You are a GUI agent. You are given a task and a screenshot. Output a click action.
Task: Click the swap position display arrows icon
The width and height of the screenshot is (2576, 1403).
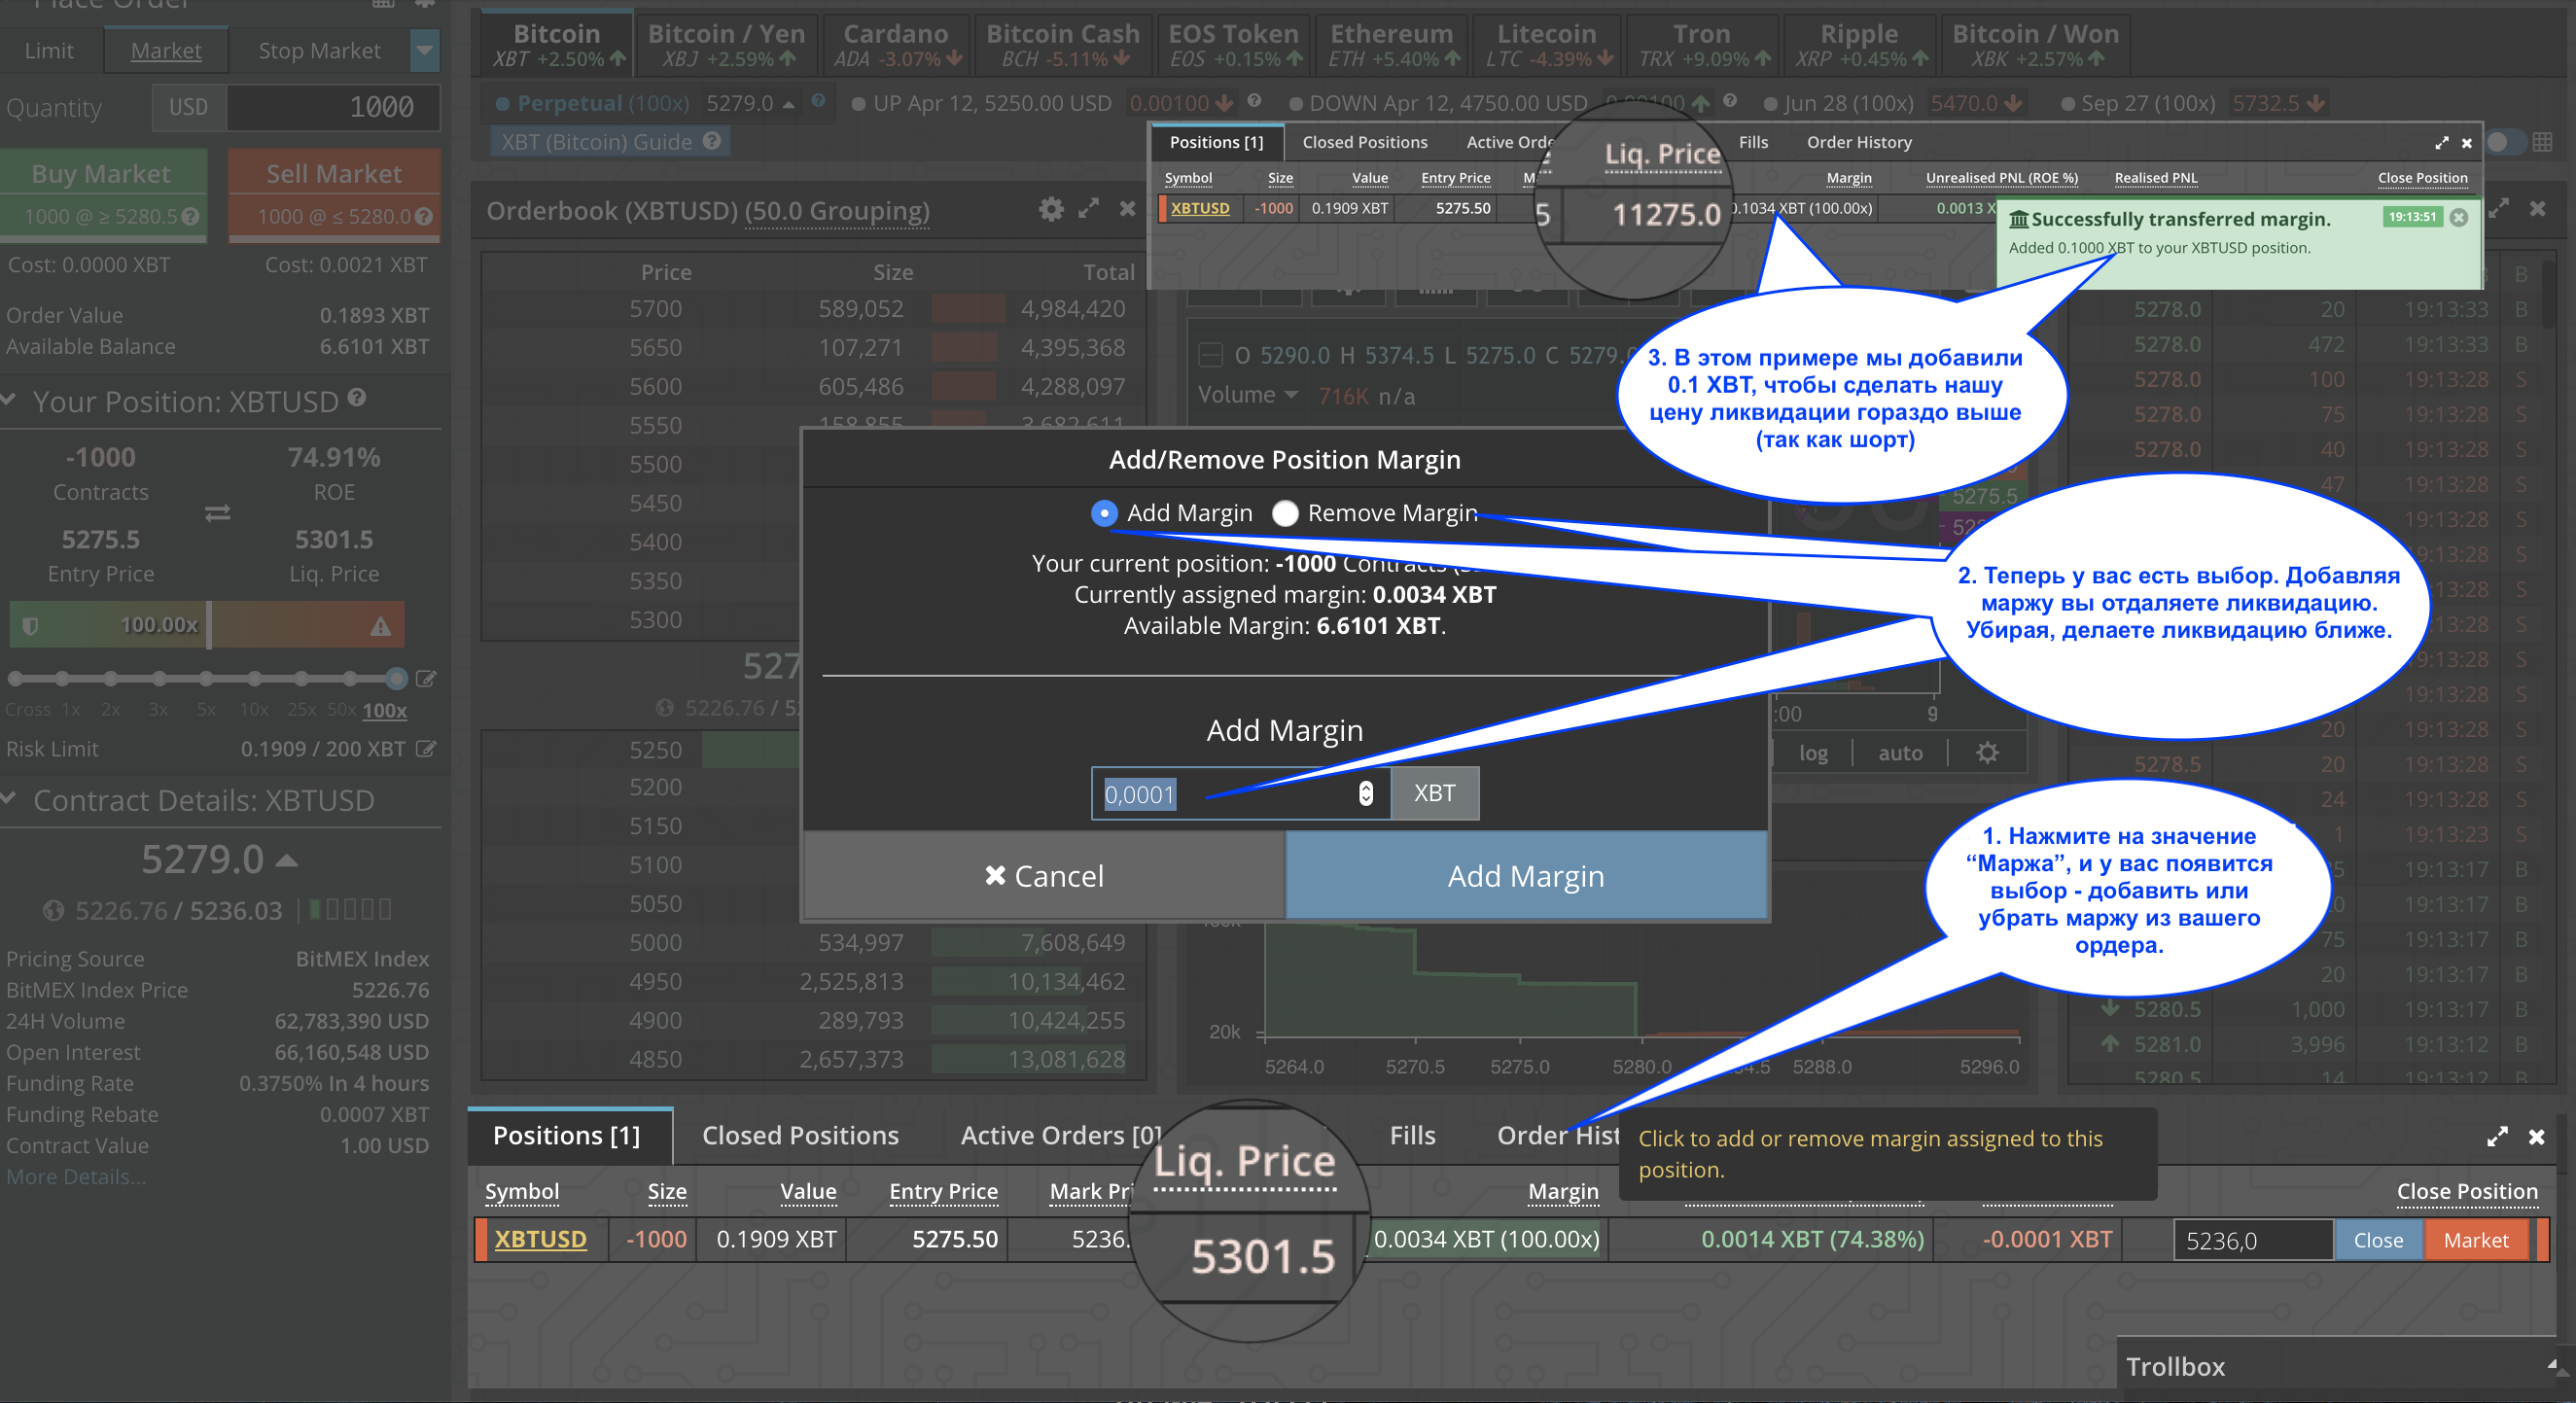(x=218, y=513)
